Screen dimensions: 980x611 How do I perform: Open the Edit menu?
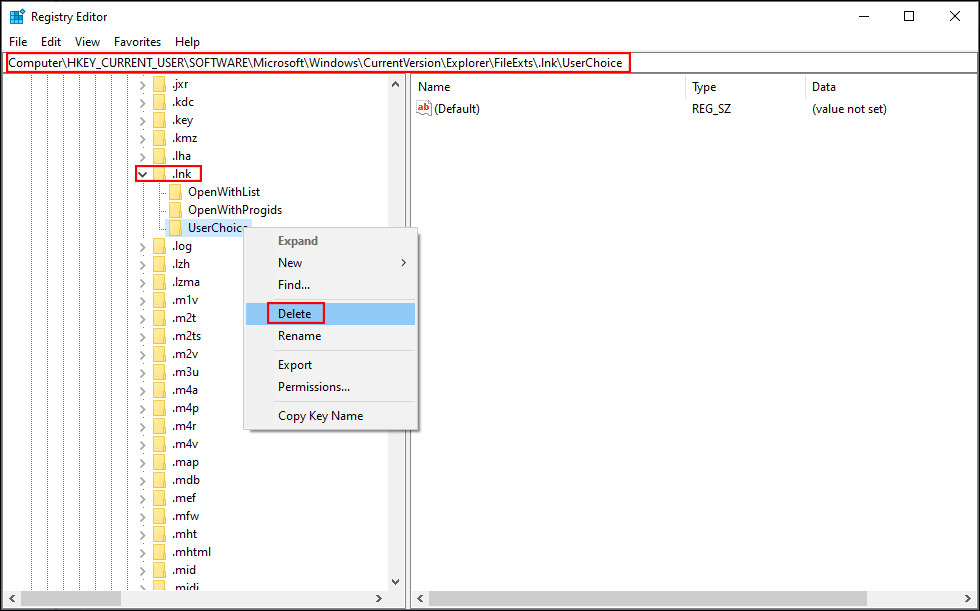tap(51, 42)
